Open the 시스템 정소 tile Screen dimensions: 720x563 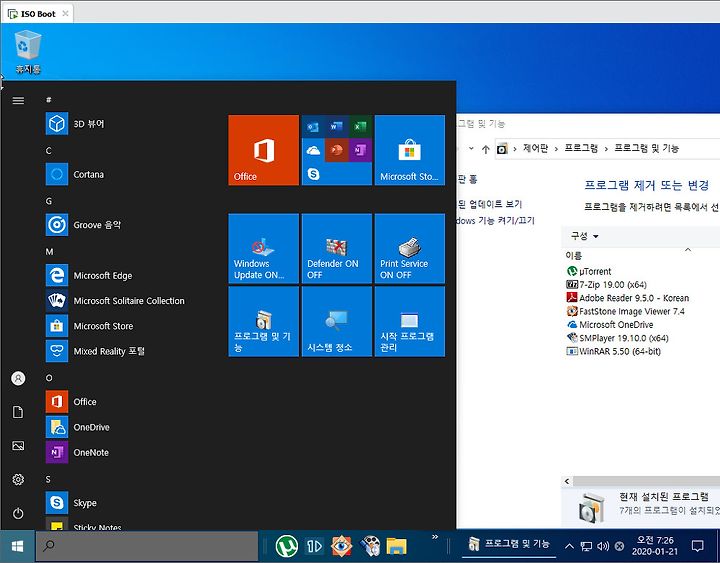[337, 321]
